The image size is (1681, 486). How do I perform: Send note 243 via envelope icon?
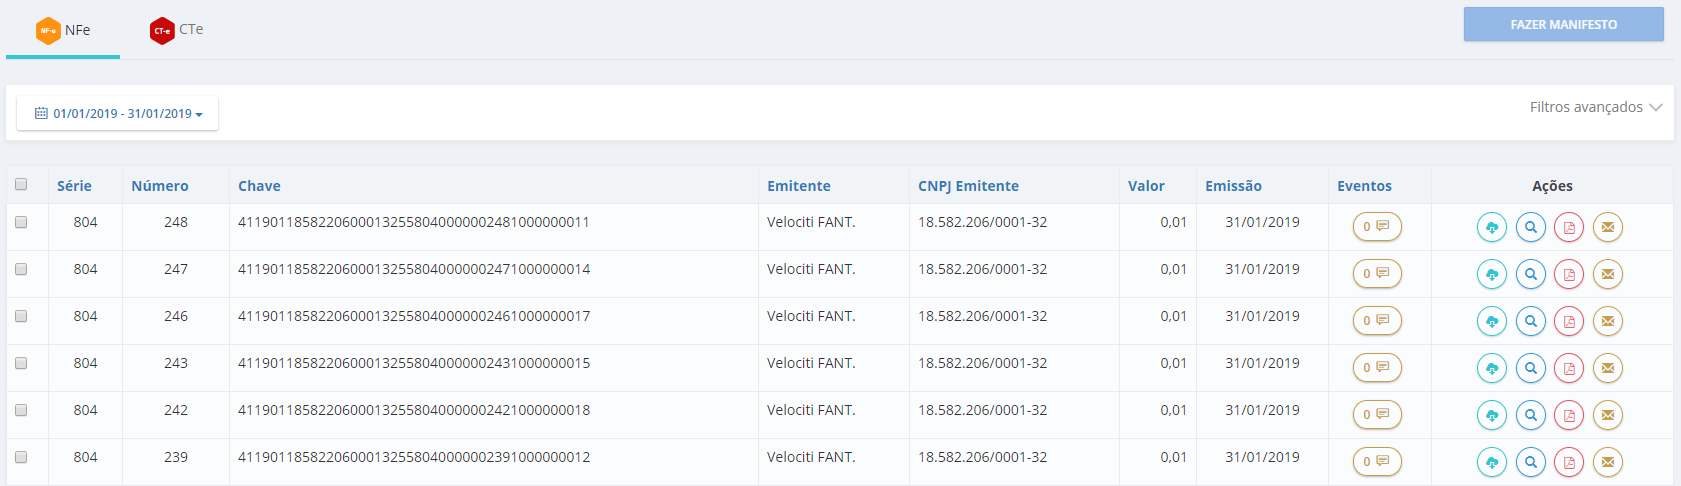point(1608,368)
